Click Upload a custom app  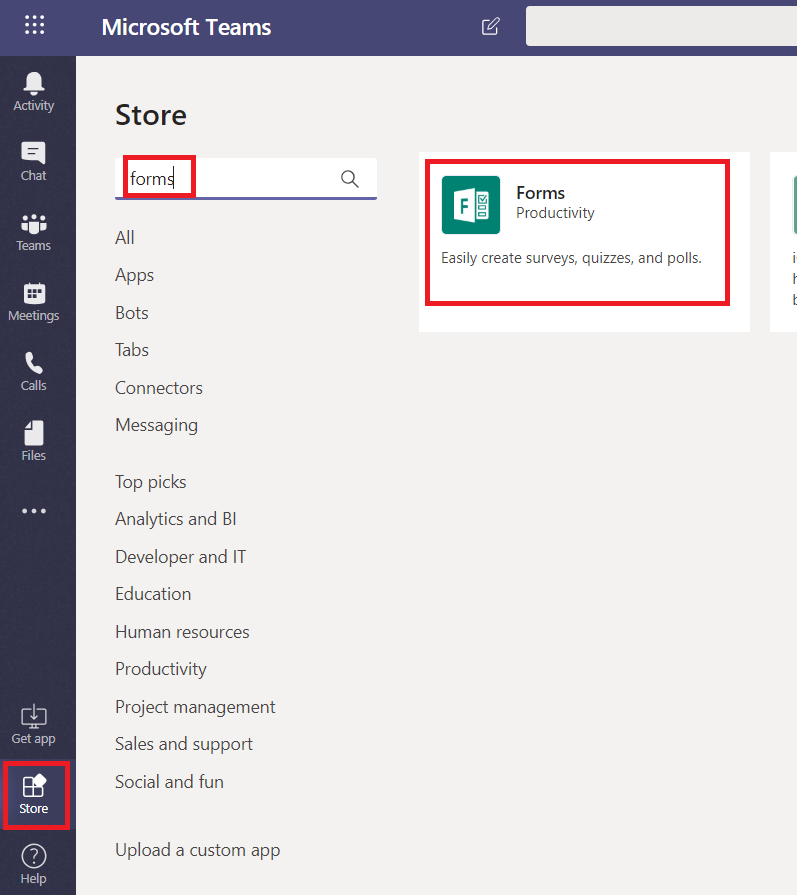click(198, 850)
